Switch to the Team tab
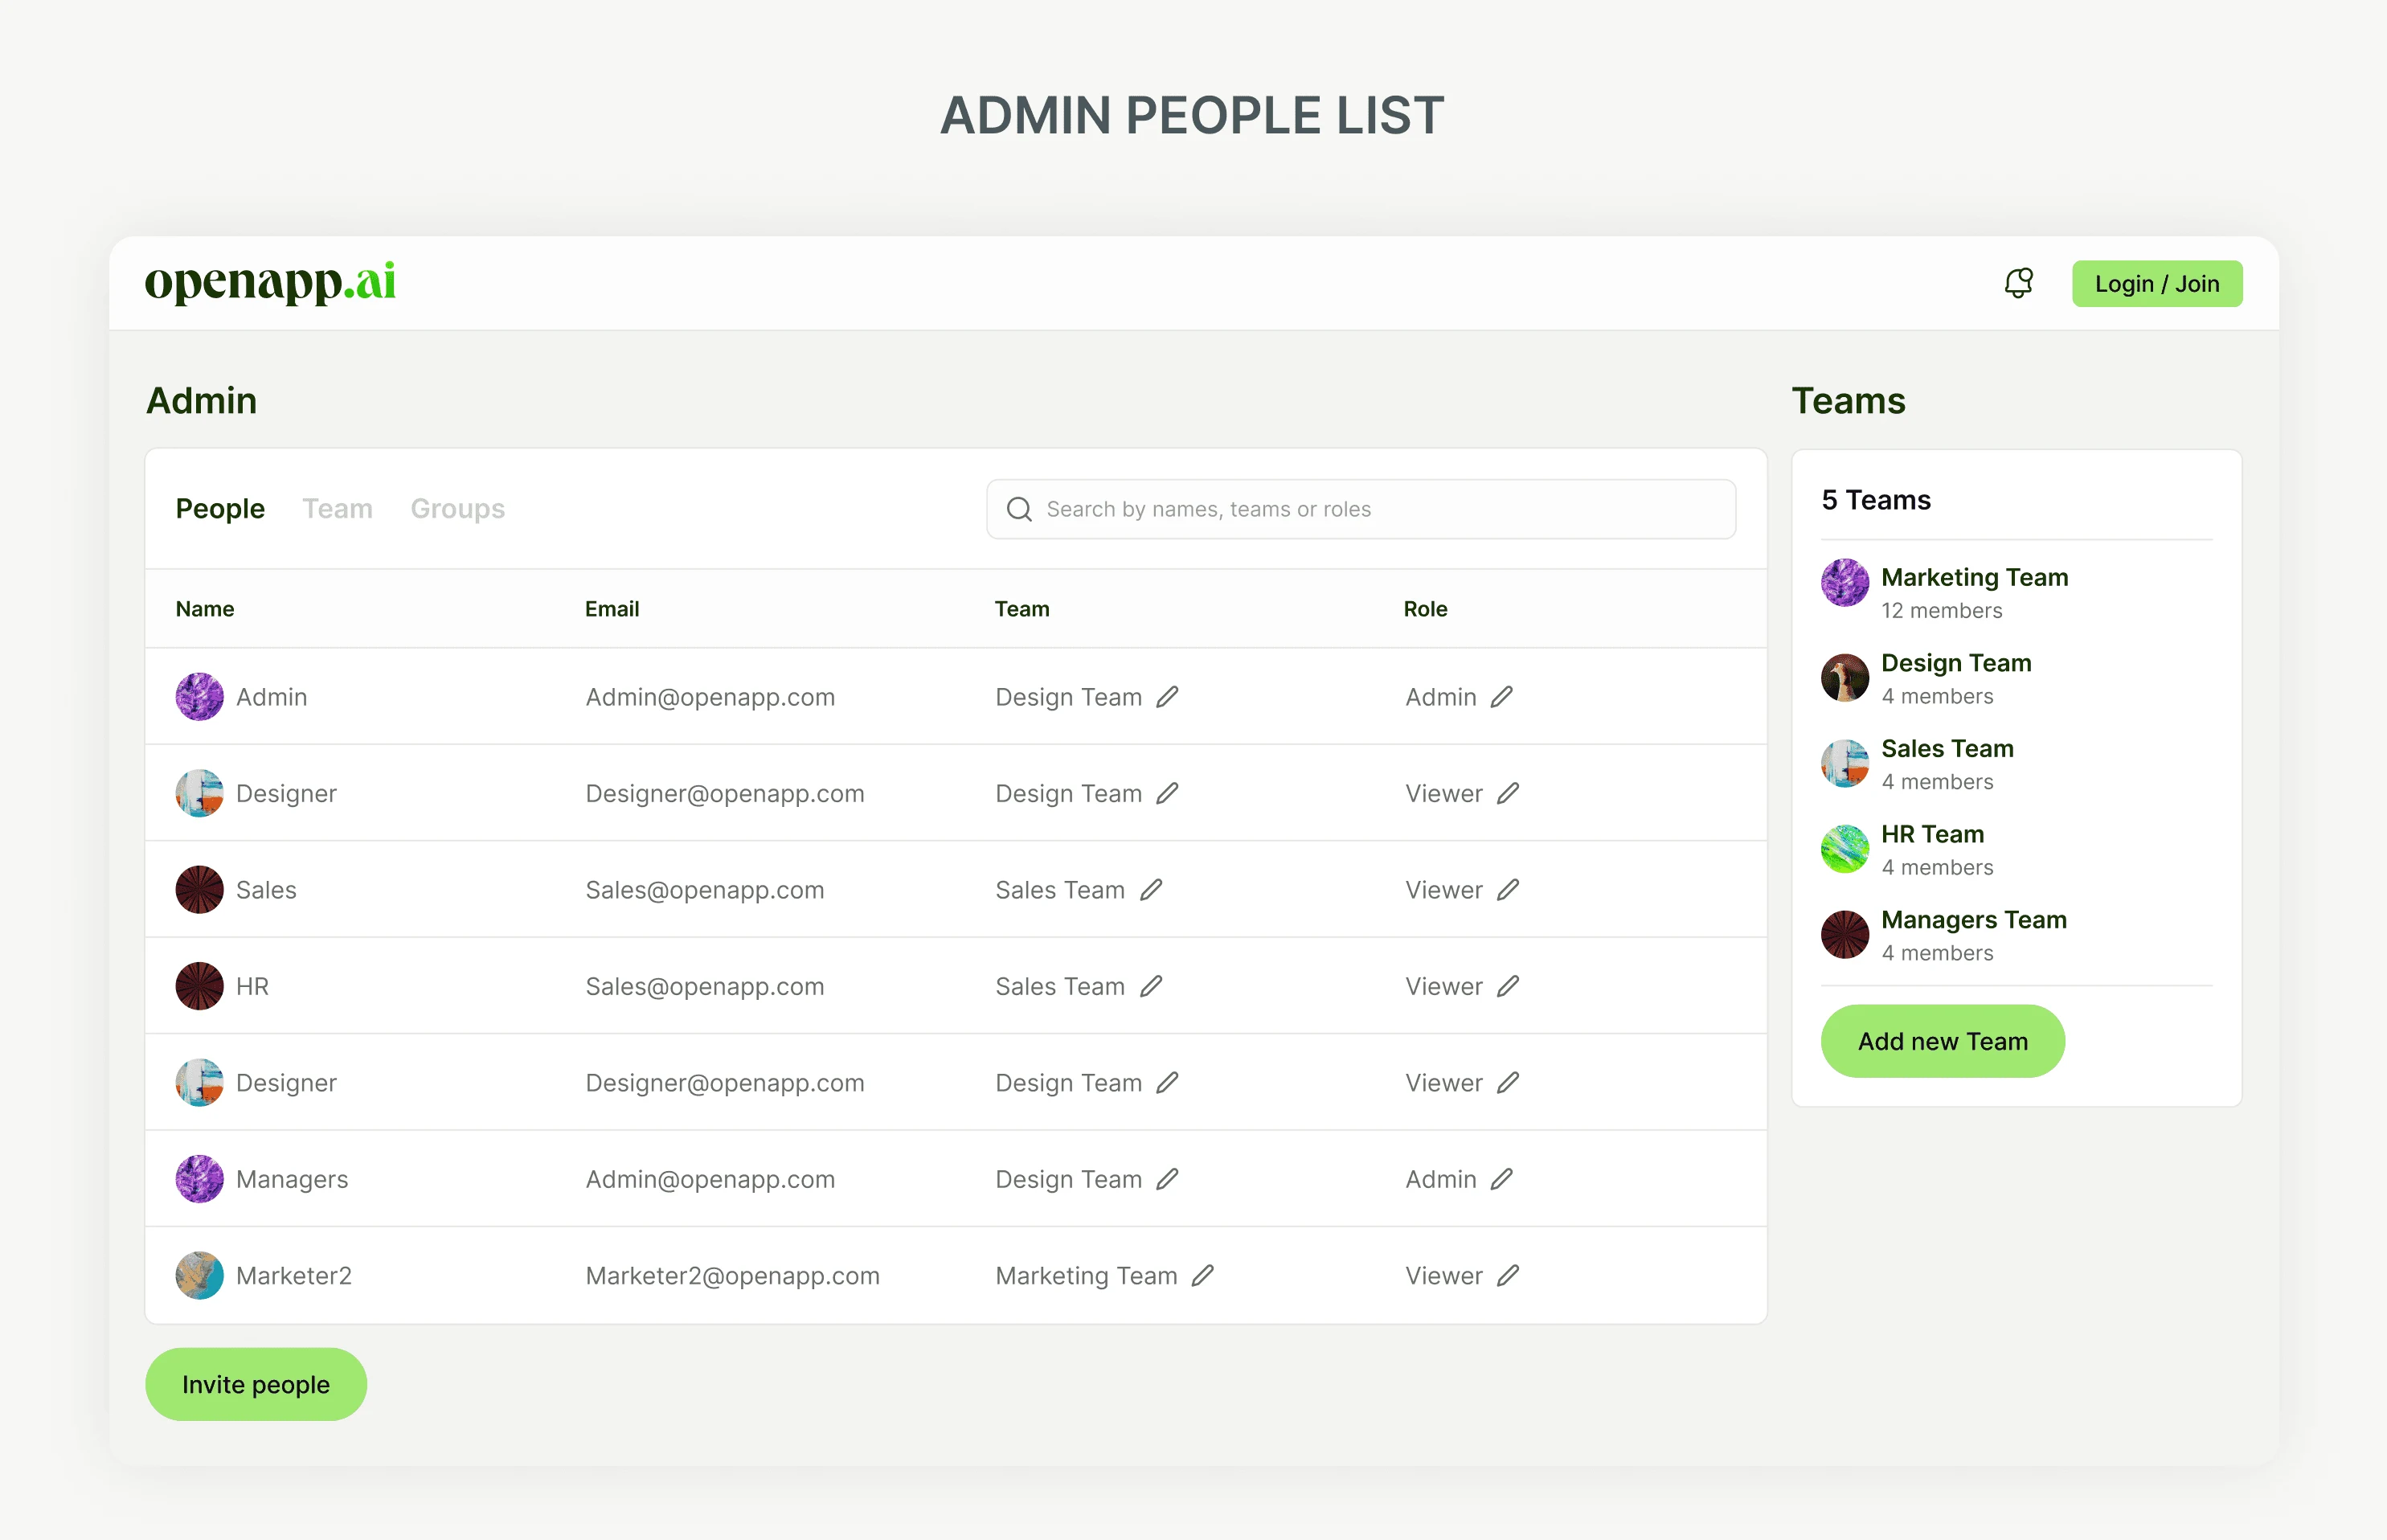Image resolution: width=2387 pixels, height=1540 pixels. (x=338, y=509)
